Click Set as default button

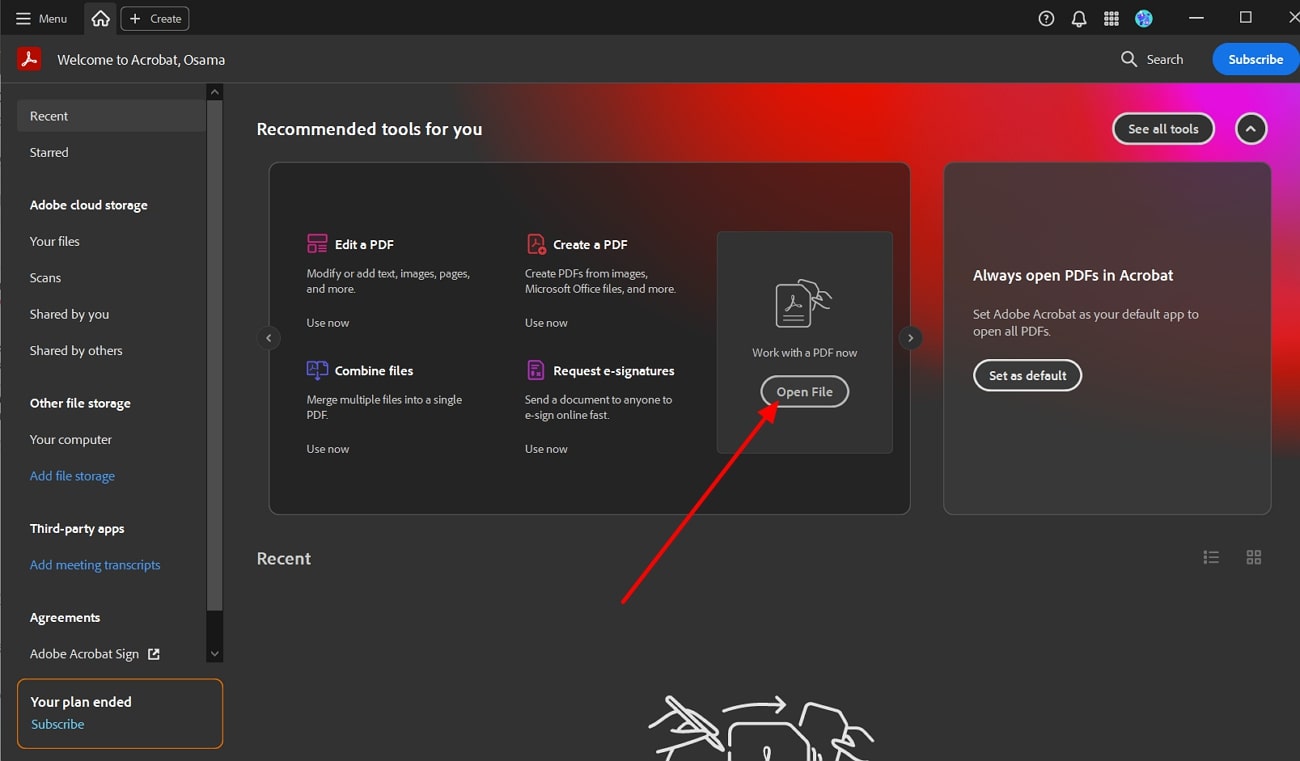[1027, 375]
